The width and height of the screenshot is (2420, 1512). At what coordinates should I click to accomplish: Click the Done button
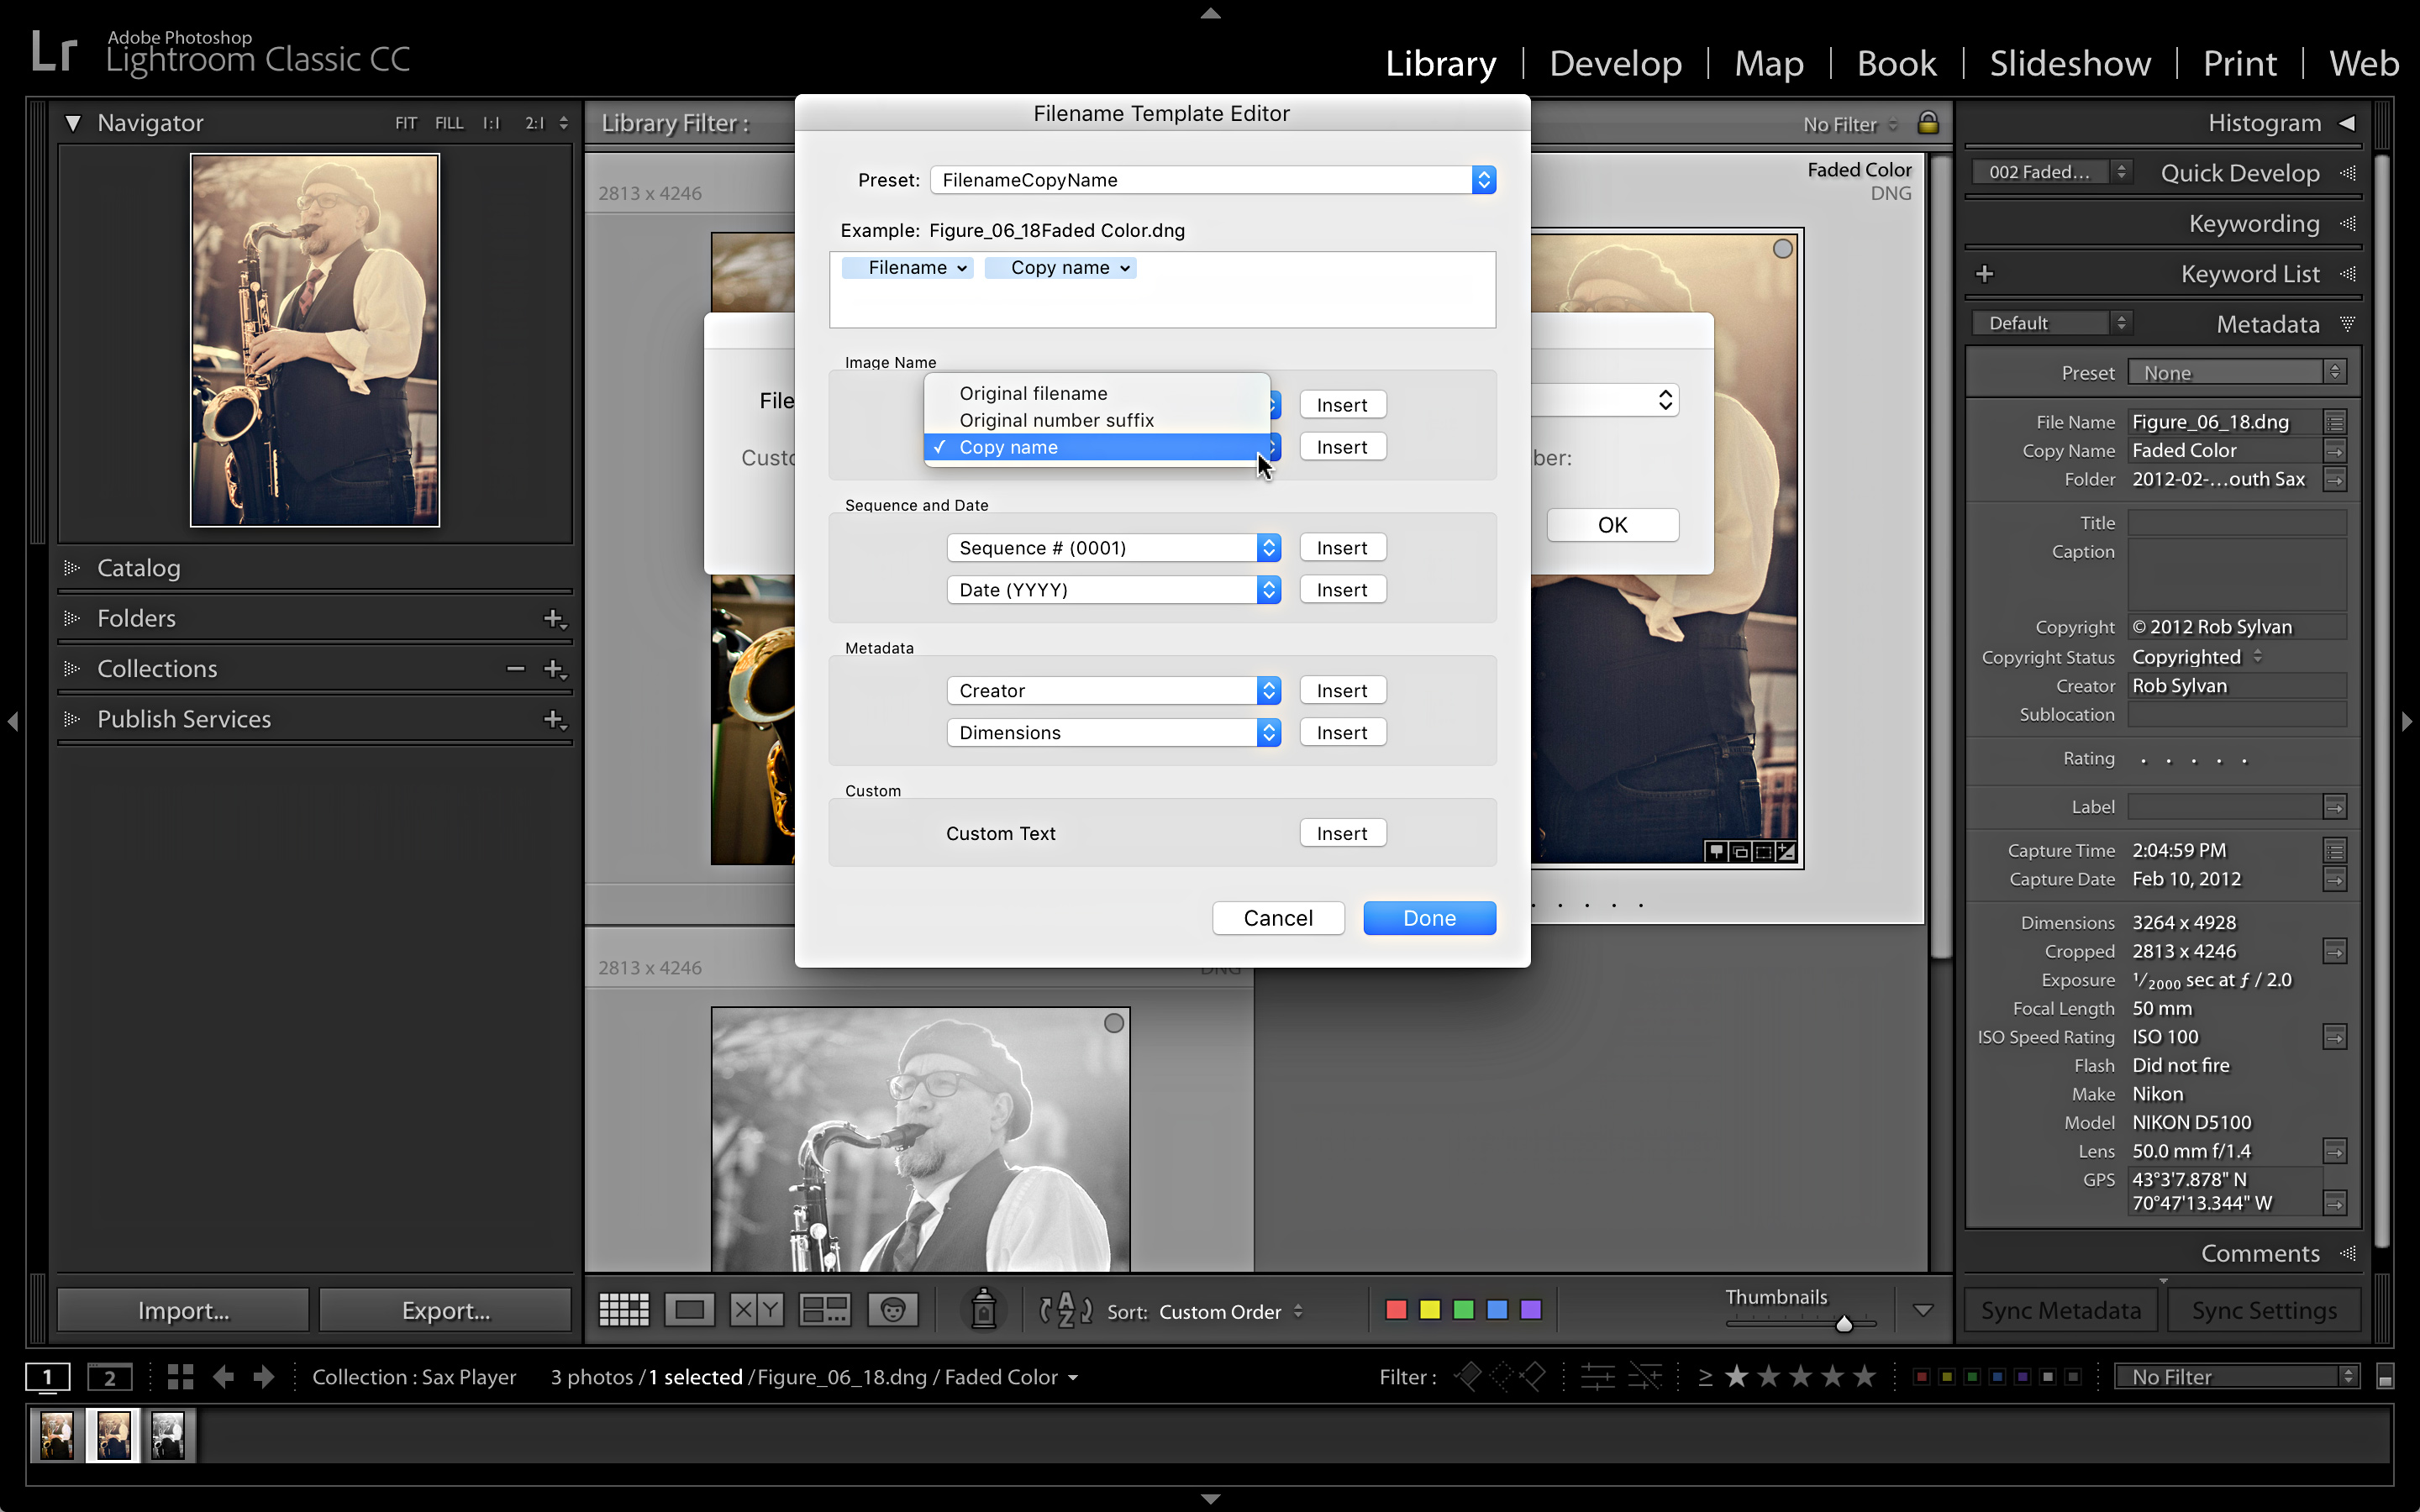click(x=1428, y=917)
